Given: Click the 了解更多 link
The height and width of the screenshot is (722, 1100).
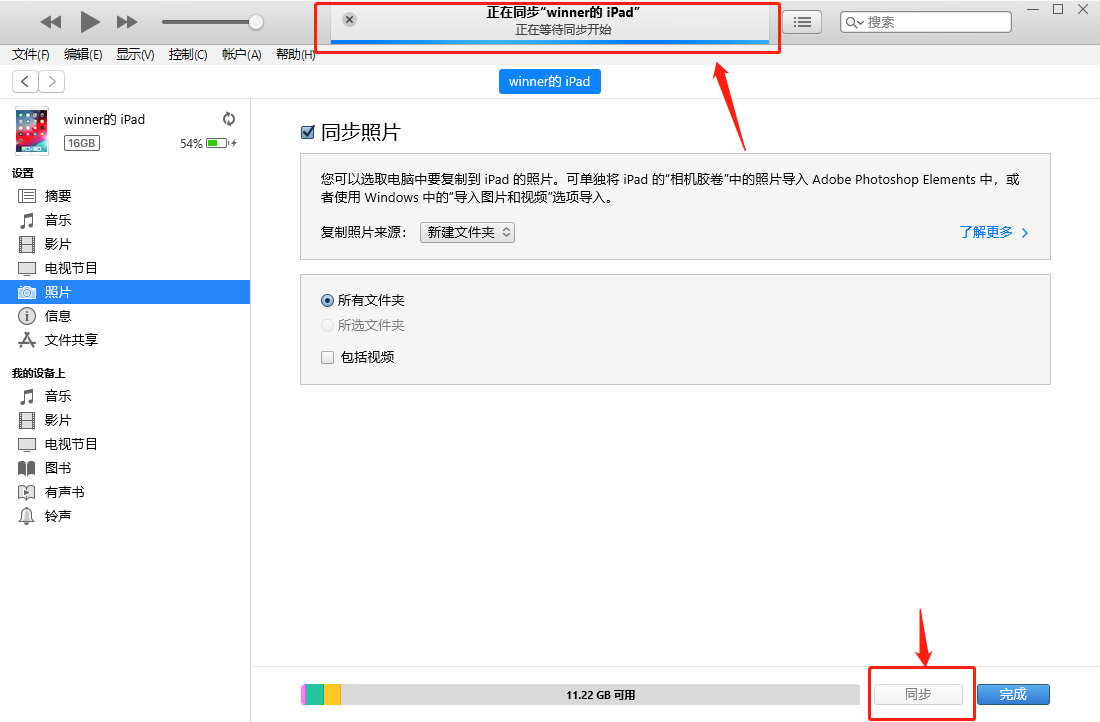Looking at the screenshot, I should coord(993,232).
